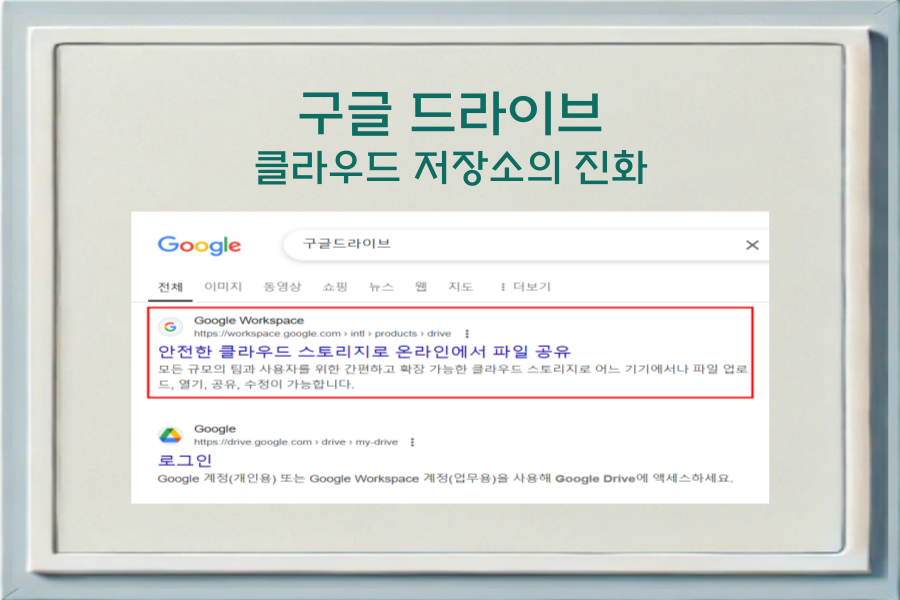Switch to the 웹 tab
Screen dimensions: 900x600
[421, 286]
